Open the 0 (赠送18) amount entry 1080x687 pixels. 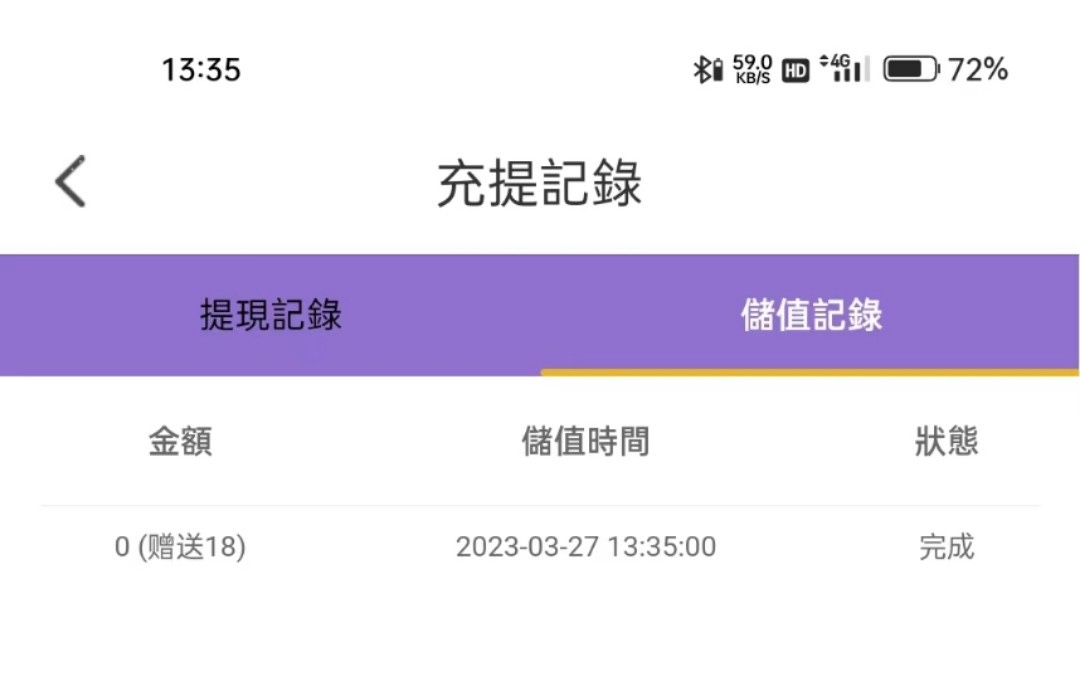click(180, 547)
